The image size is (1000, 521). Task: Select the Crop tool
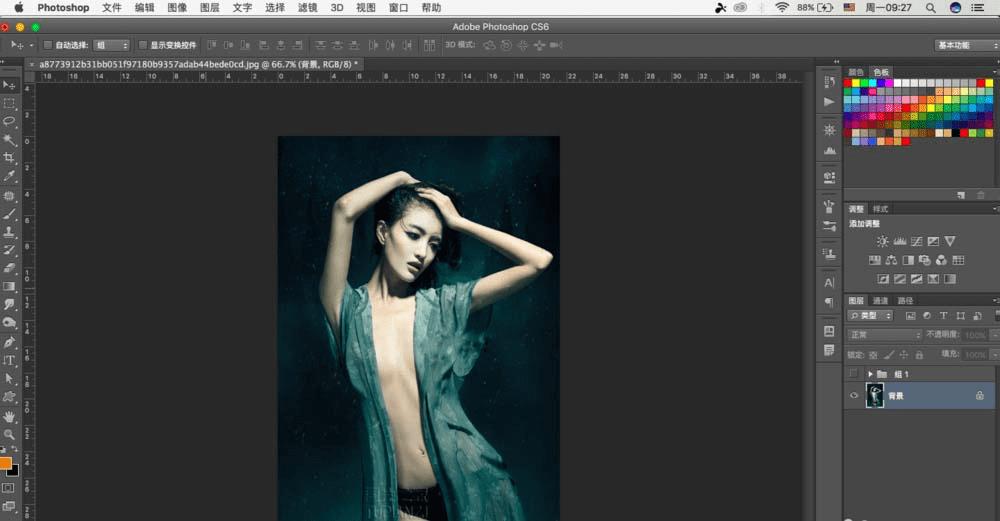(x=9, y=158)
